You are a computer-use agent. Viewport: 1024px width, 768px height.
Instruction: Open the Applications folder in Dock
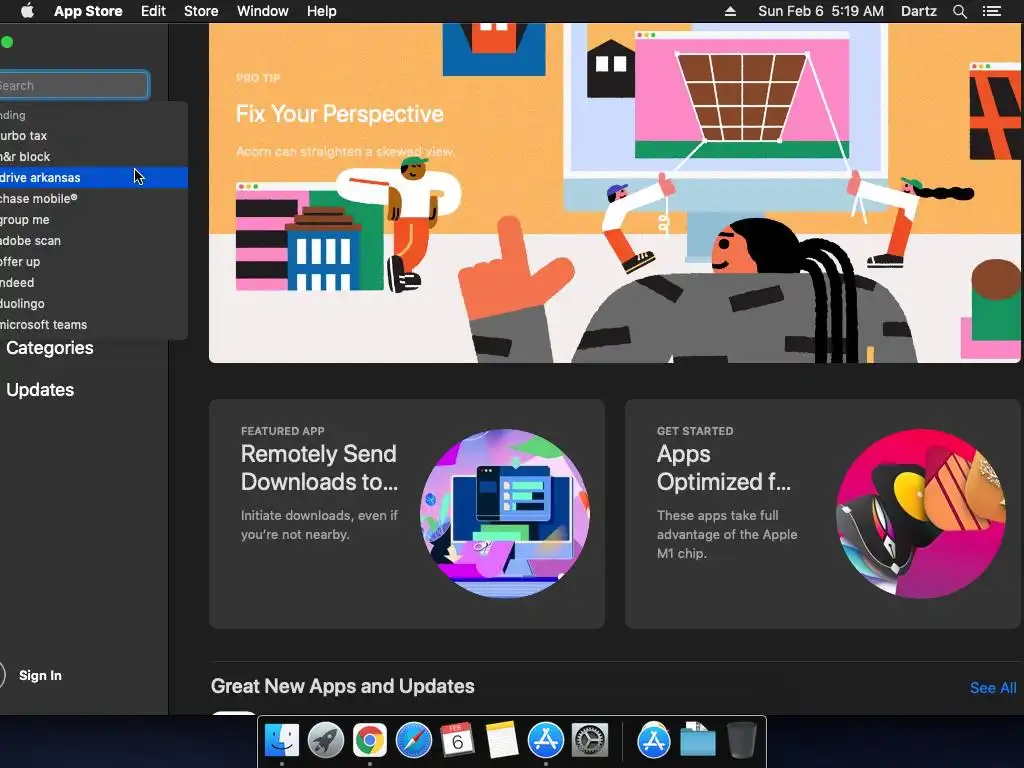pyautogui.click(x=654, y=741)
